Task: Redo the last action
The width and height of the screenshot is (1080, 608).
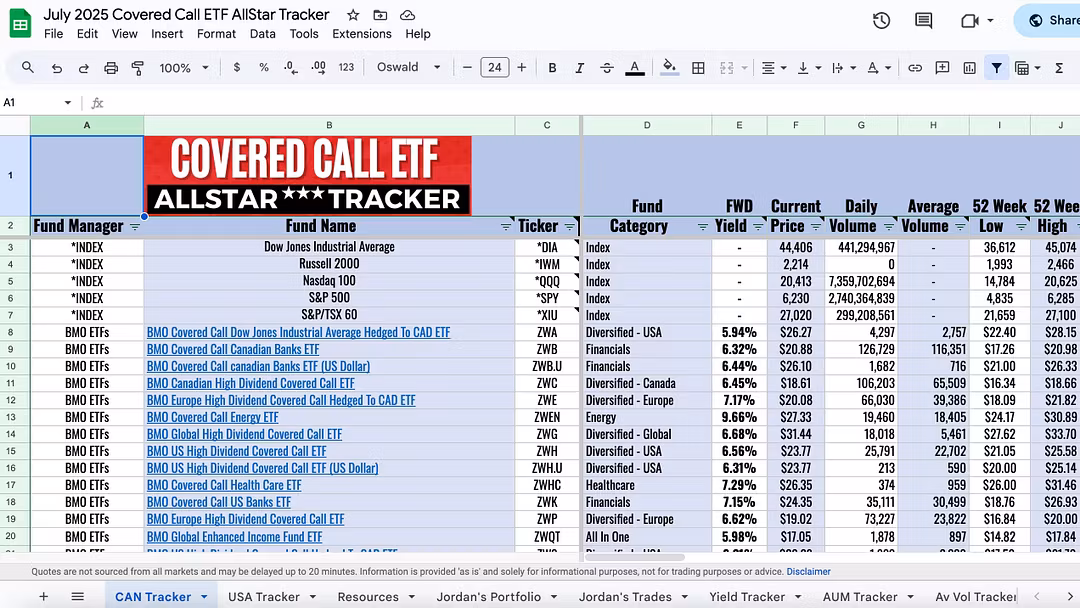Action: [83, 67]
